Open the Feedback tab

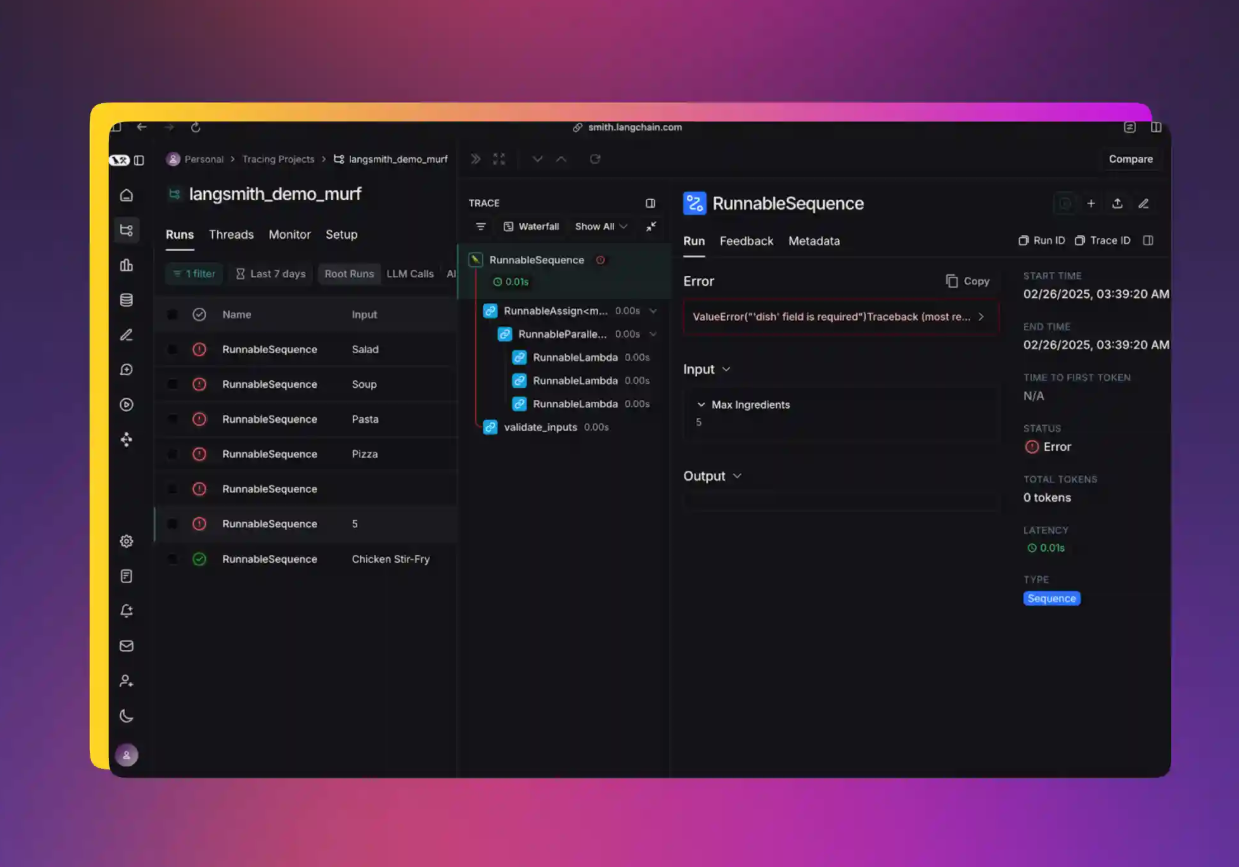coord(746,241)
